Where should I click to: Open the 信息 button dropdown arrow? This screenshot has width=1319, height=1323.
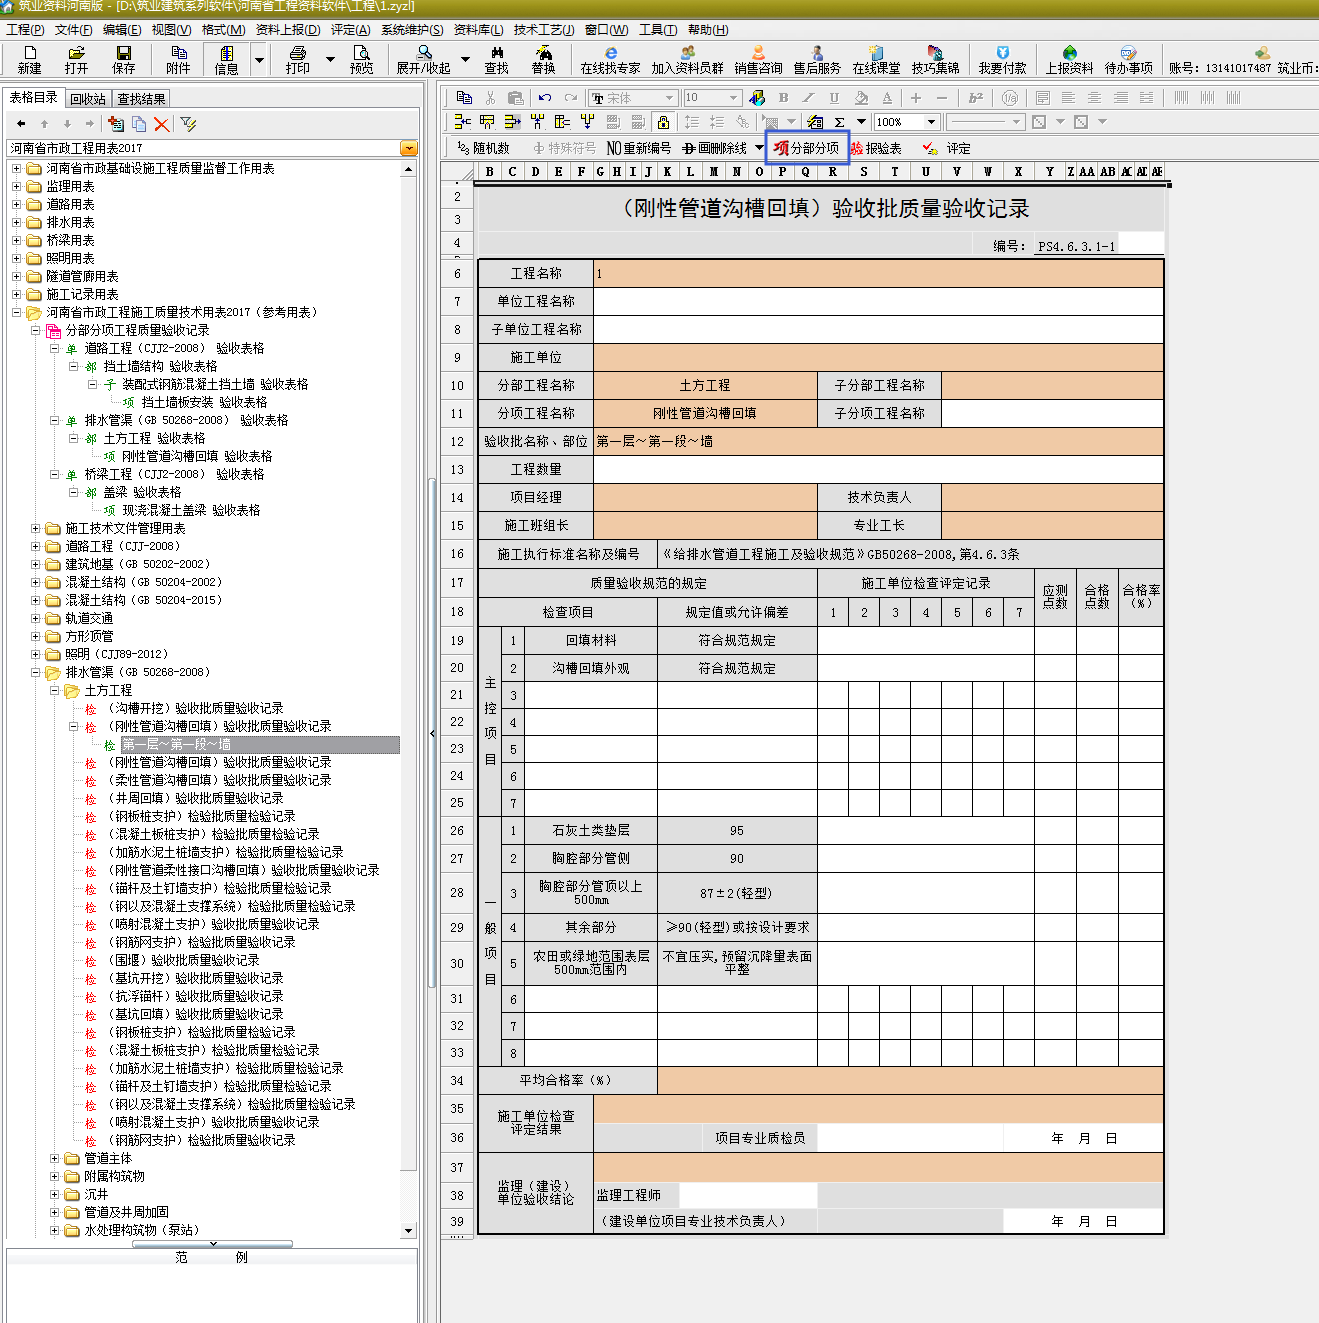tap(259, 60)
